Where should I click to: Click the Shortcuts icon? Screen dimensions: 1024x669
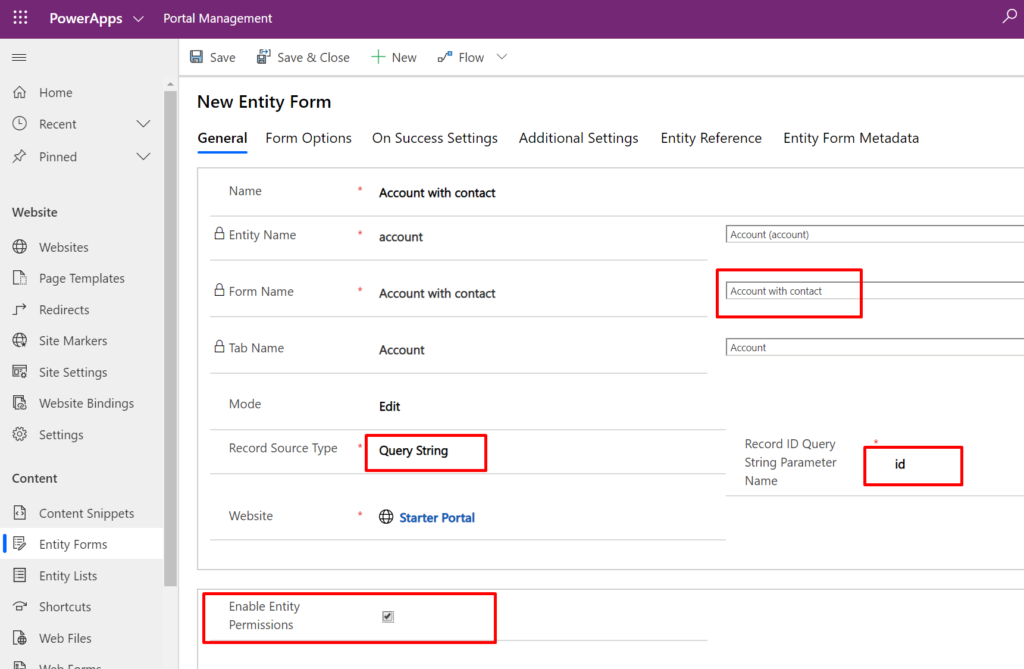20,606
